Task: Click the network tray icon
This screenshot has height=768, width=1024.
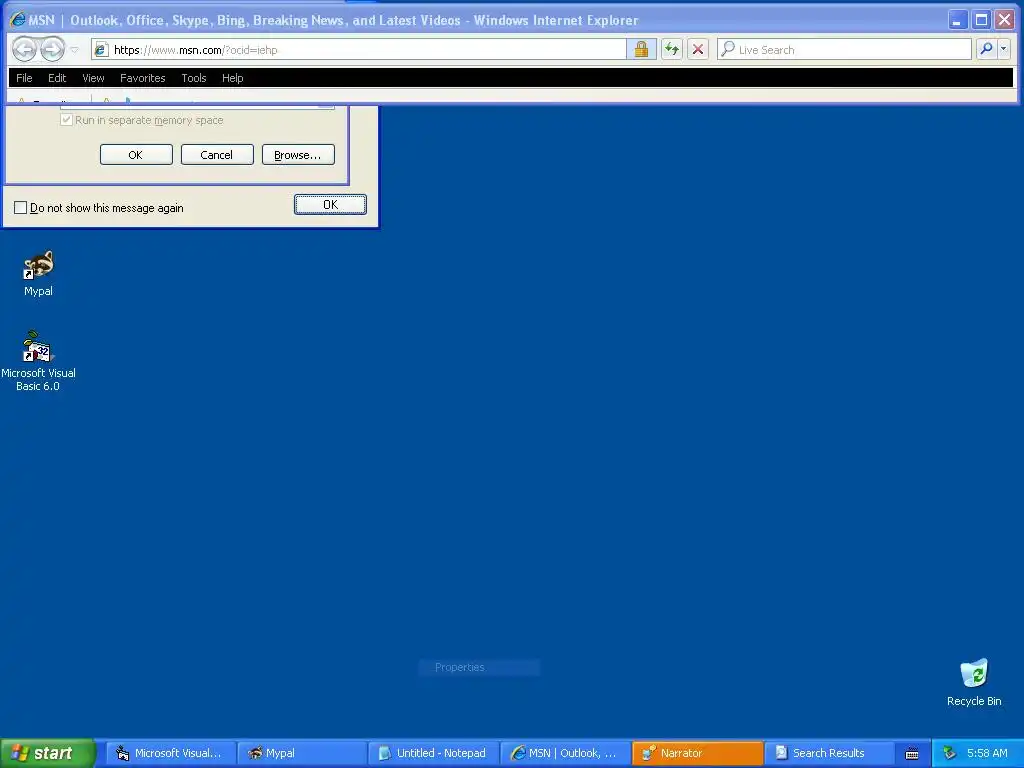Action: pos(950,753)
